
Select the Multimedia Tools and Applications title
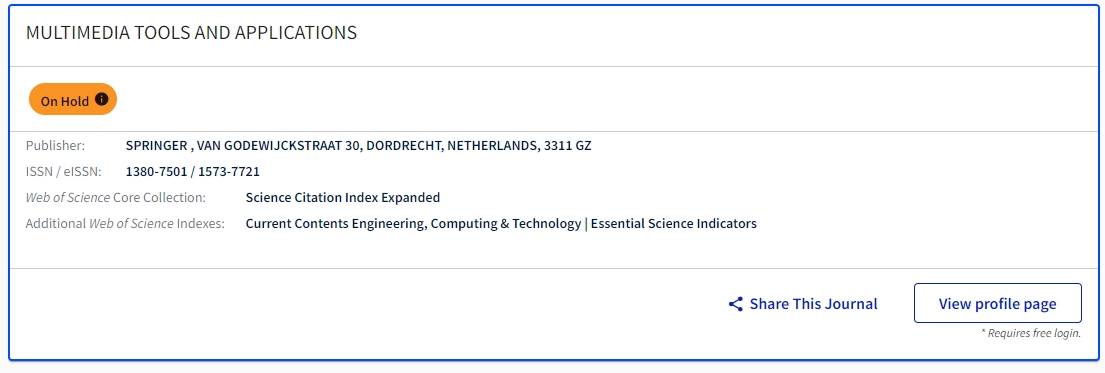[x=191, y=32]
